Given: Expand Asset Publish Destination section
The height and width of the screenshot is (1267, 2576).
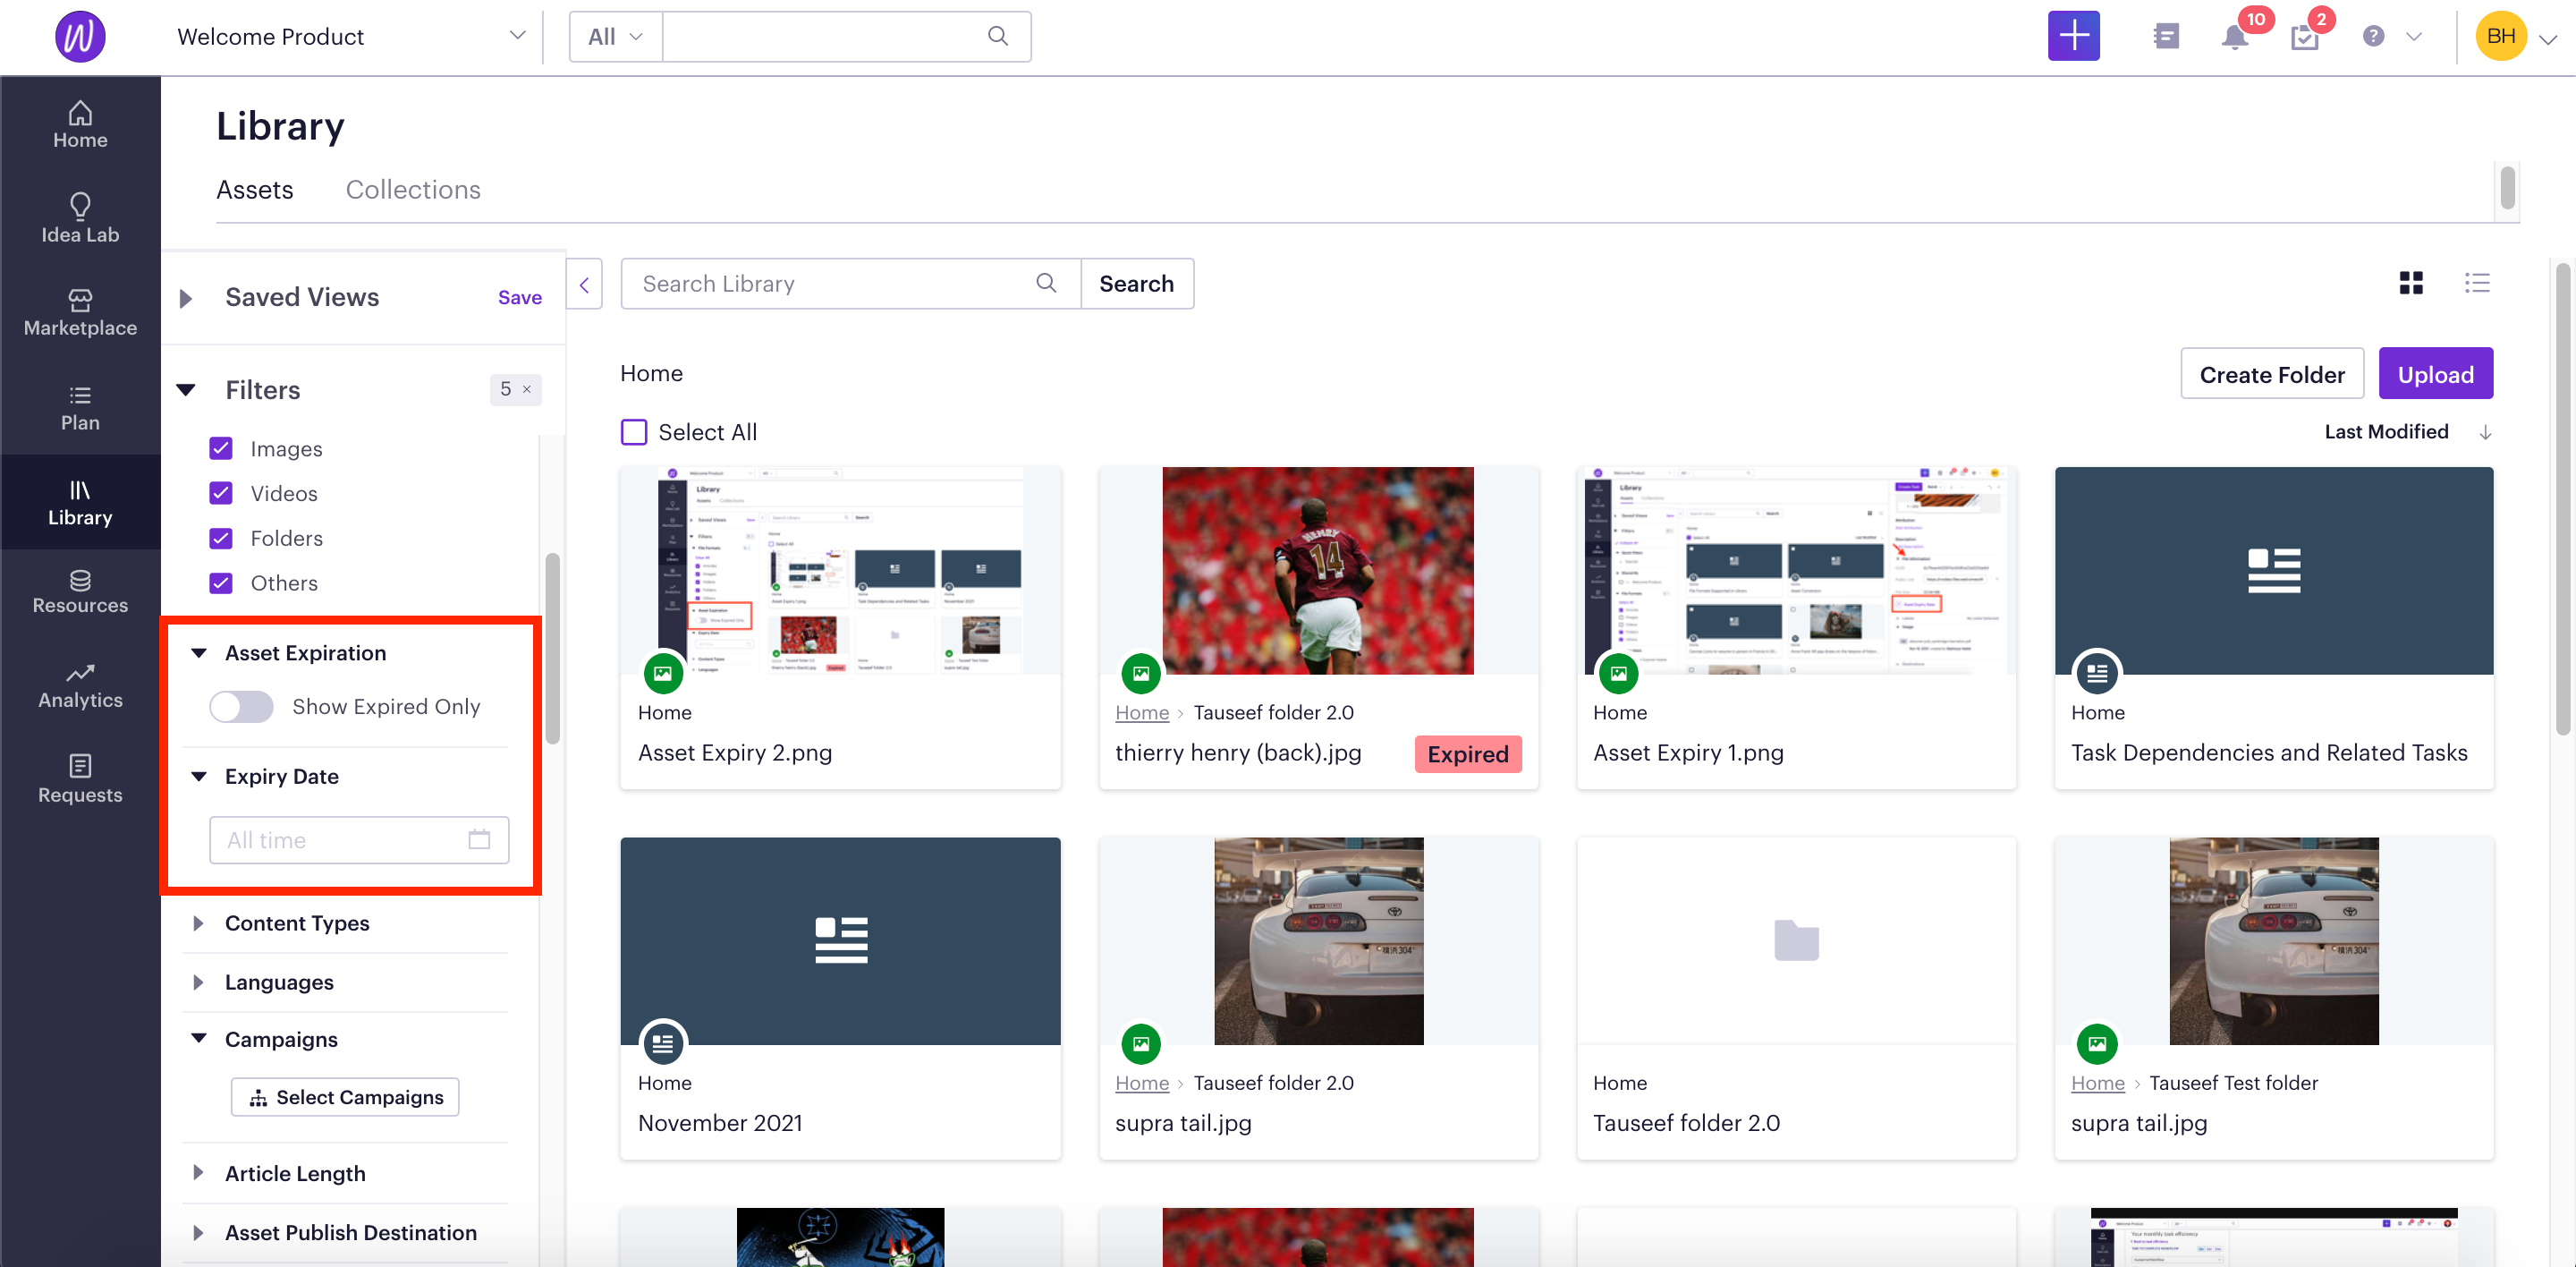Looking at the screenshot, I should (x=198, y=1231).
